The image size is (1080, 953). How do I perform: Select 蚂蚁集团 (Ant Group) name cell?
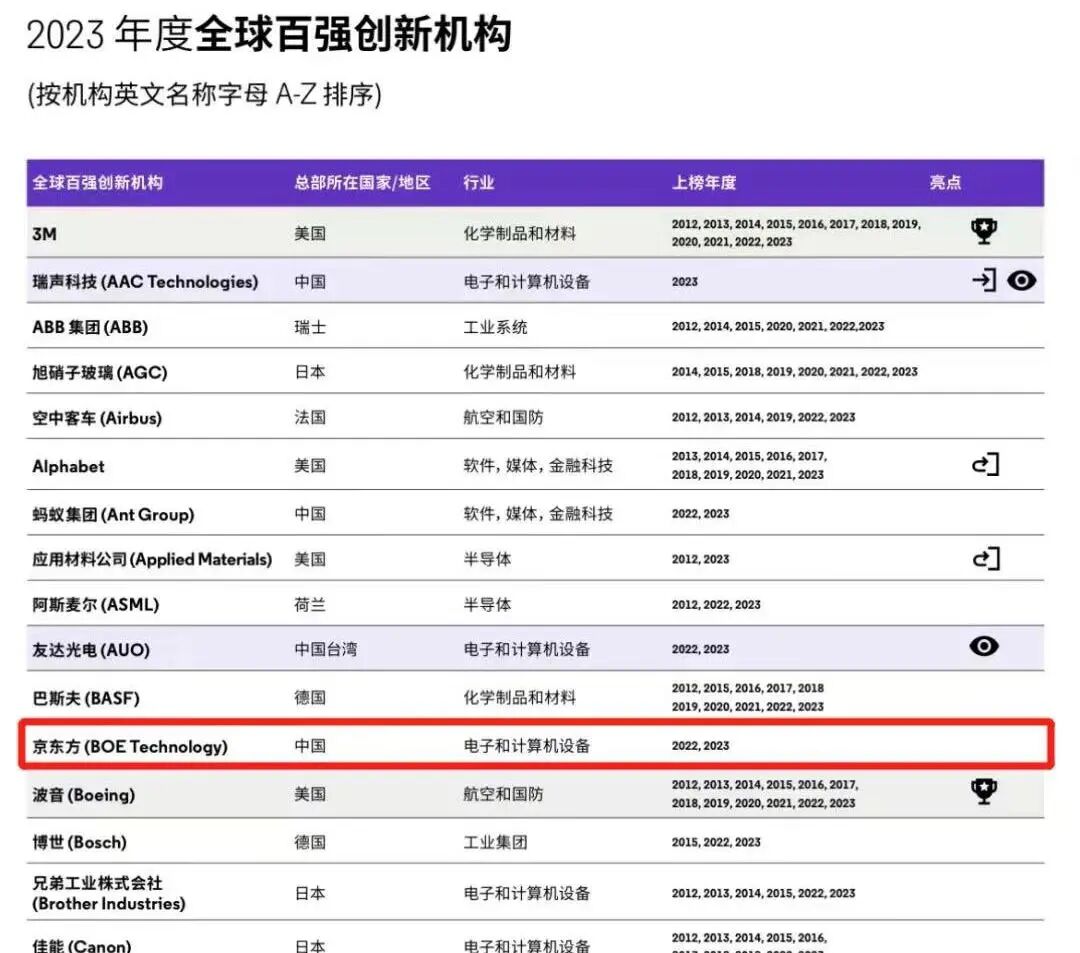pos(113,514)
